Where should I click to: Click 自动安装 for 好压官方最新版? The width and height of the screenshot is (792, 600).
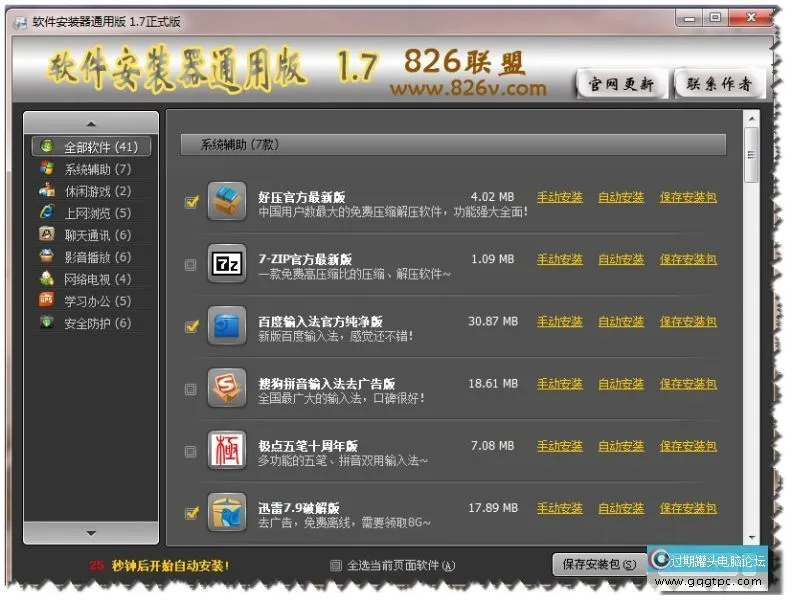621,197
